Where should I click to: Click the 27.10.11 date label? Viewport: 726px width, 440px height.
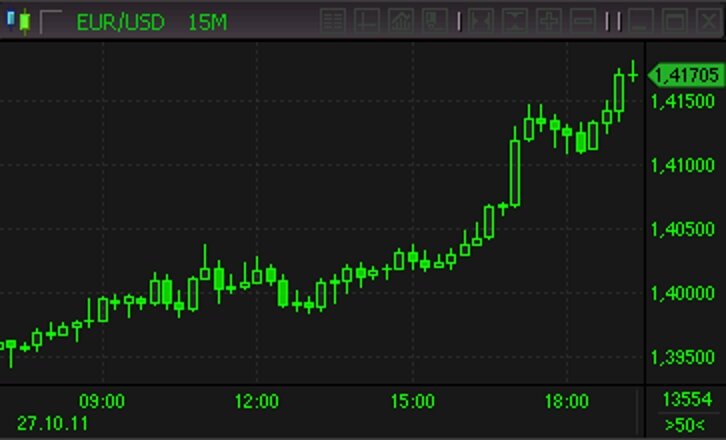pyautogui.click(x=52, y=423)
